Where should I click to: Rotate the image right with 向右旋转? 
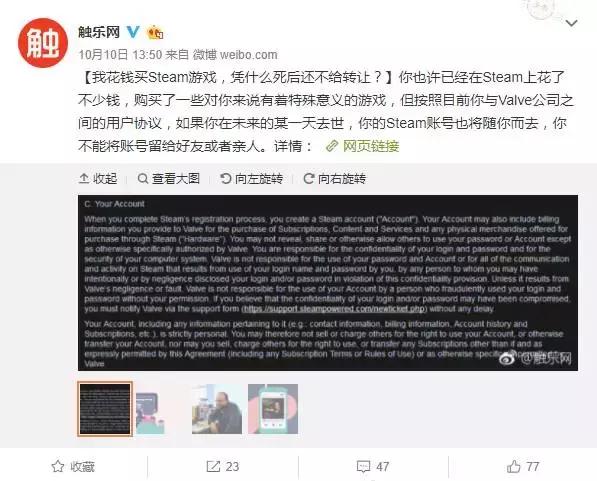pos(335,178)
